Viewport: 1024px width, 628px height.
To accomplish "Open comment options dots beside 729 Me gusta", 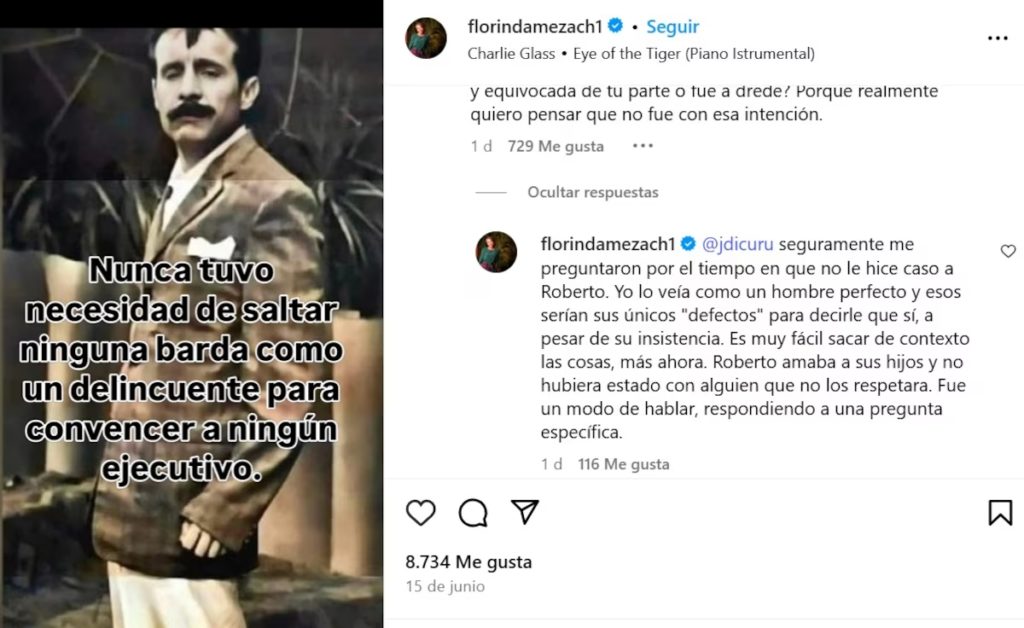I will pyautogui.click(x=643, y=146).
